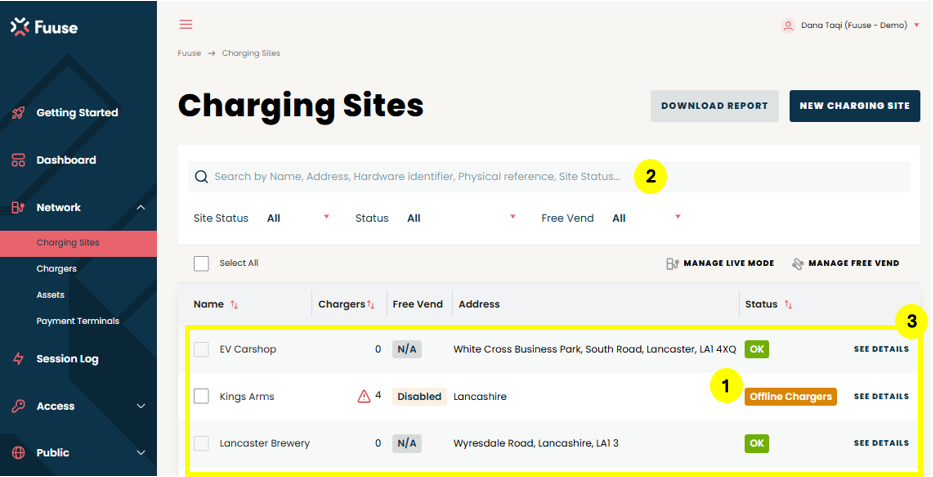Screen dimensions: 933x477
Task: Click the site search input field
Action: pos(549,177)
